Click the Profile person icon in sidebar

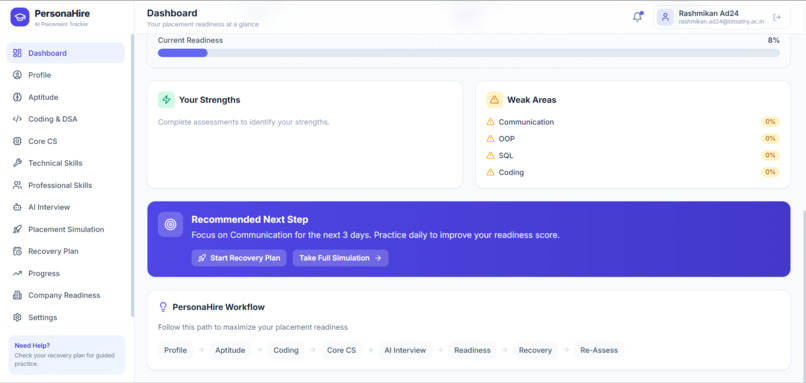tap(17, 75)
